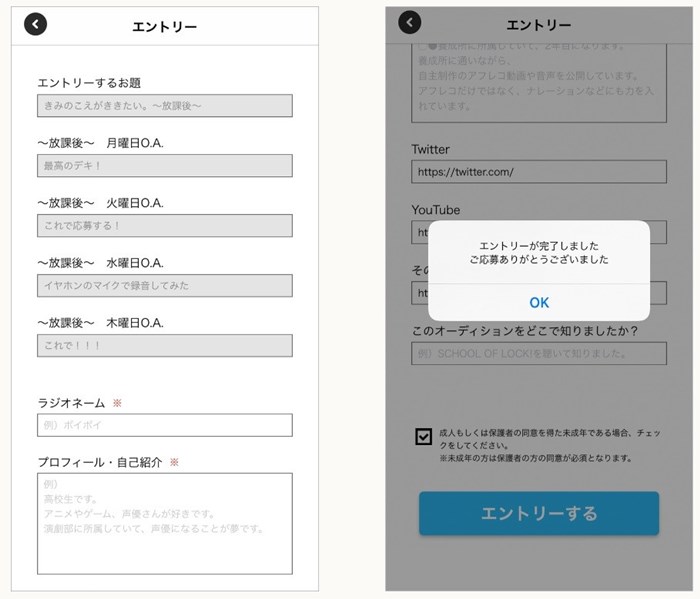The width and height of the screenshot is (700, 599).
Task: Click the URL field beside the dialog's right edge
Action: tap(658, 293)
